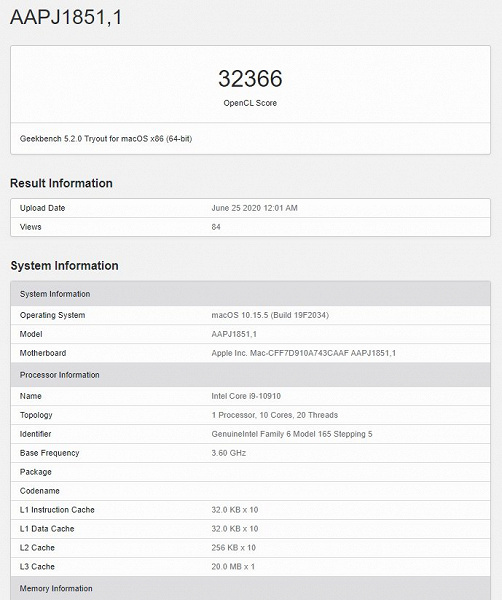Click the Model value AAPJ1851,1
The image size is (502, 600).
click(x=234, y=334)
